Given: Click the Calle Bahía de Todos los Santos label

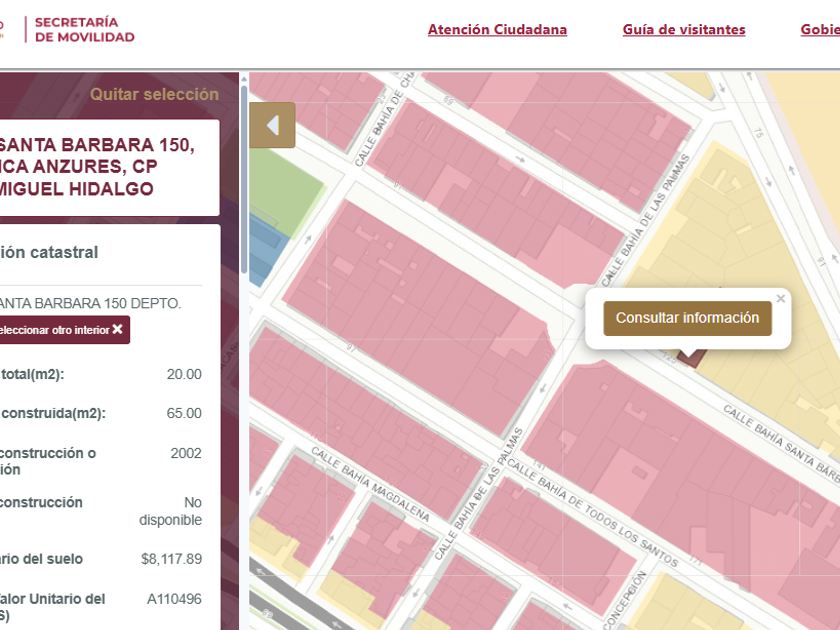Looking at the screenshot, I should tap(592, 513).
